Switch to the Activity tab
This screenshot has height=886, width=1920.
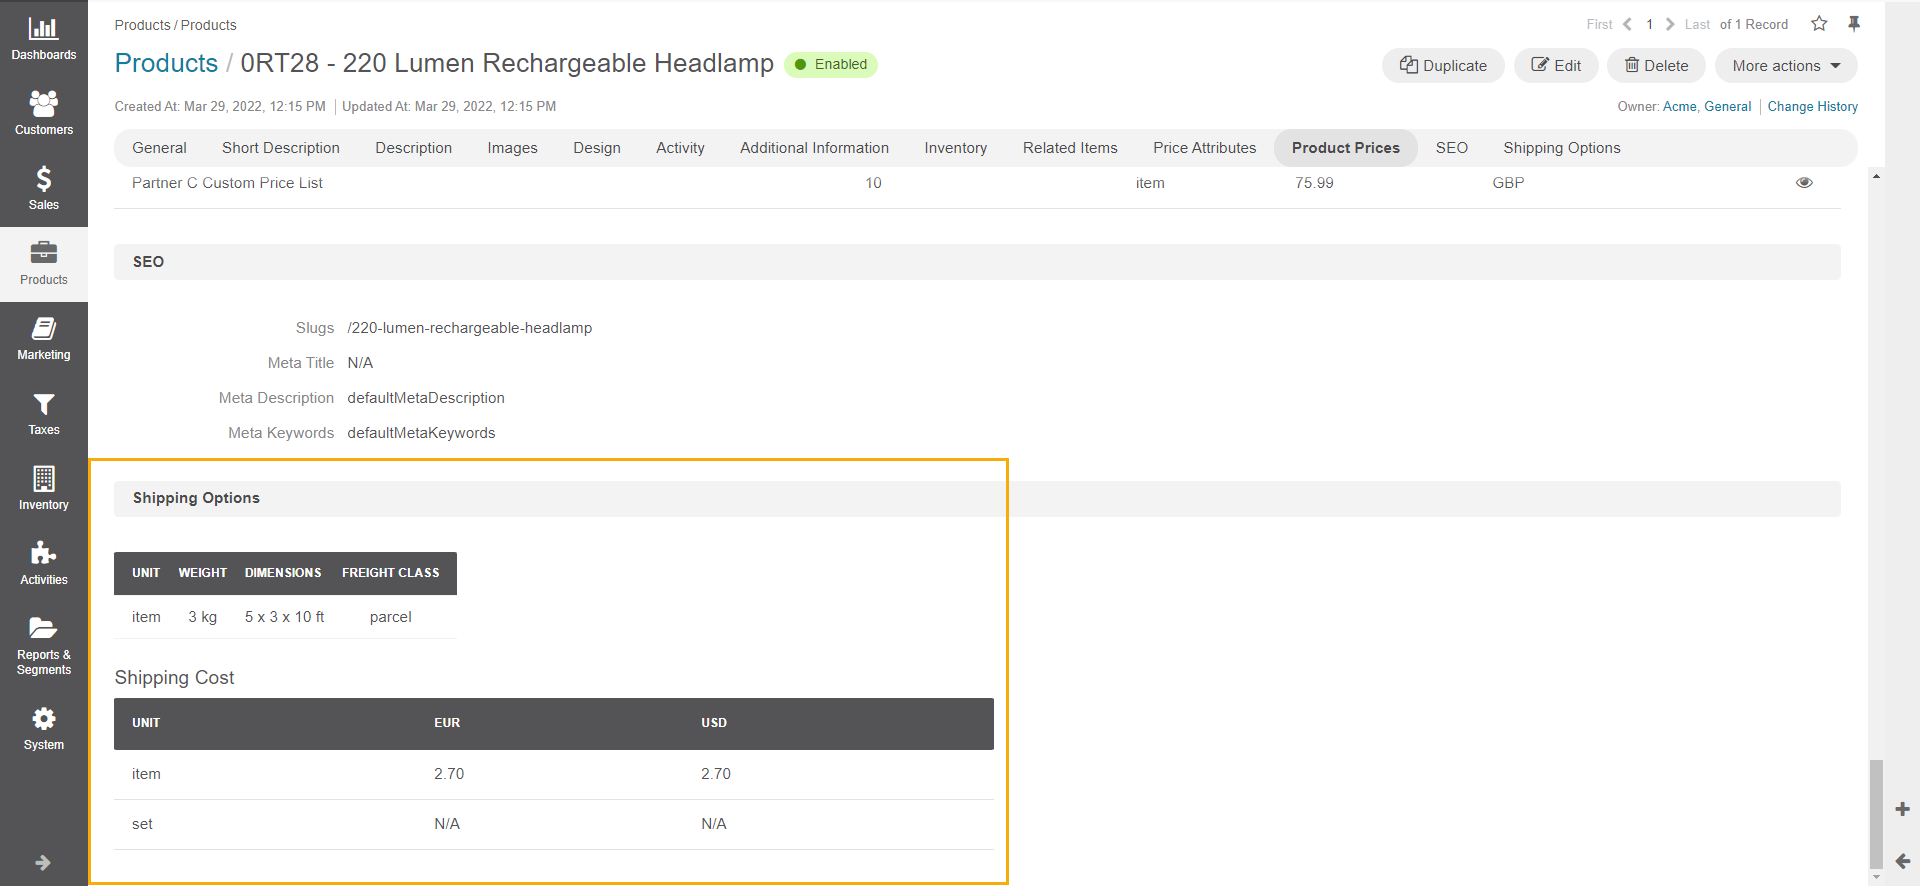point(680,148)
